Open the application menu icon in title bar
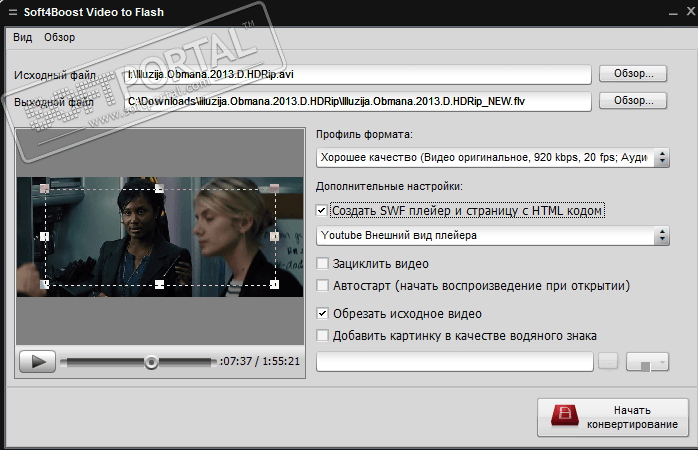The width and height of the screenshot is (698, 450). [x=13, y=12]
